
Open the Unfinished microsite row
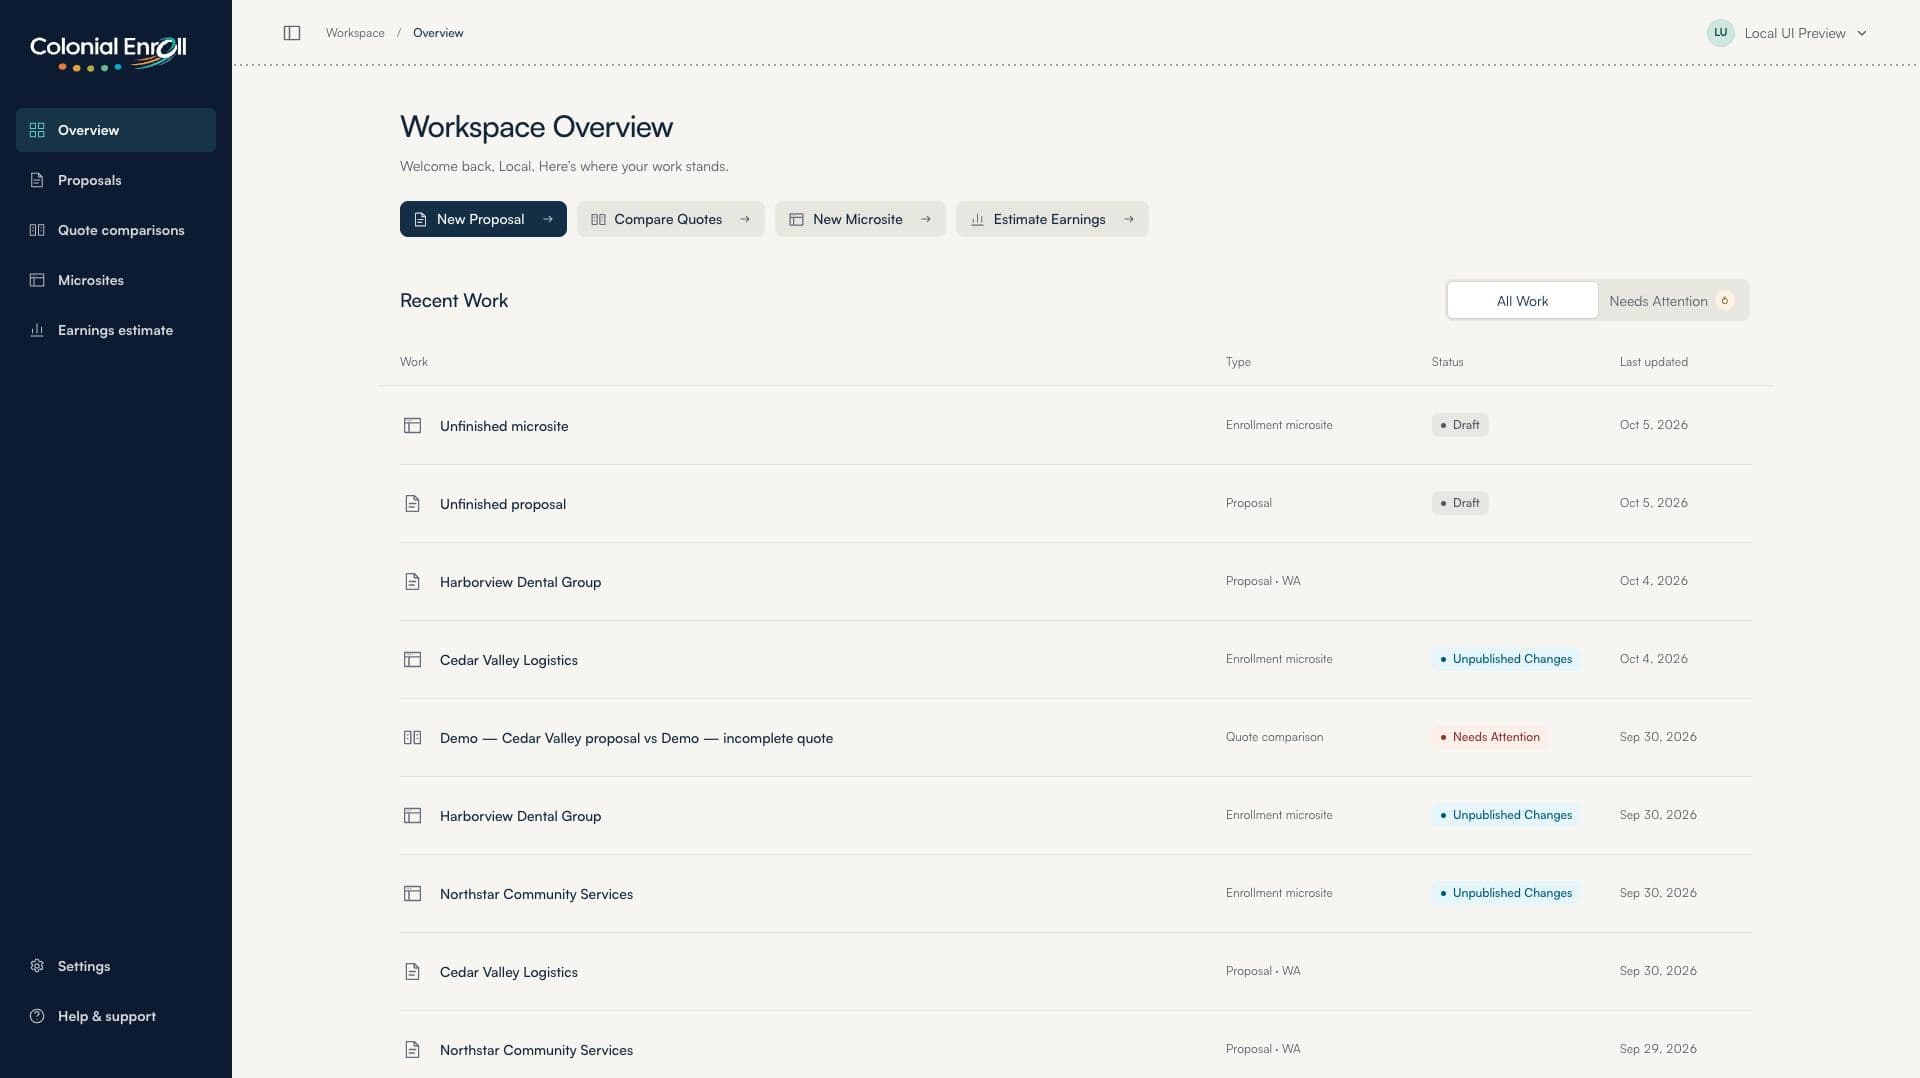tap(1075, 425)
